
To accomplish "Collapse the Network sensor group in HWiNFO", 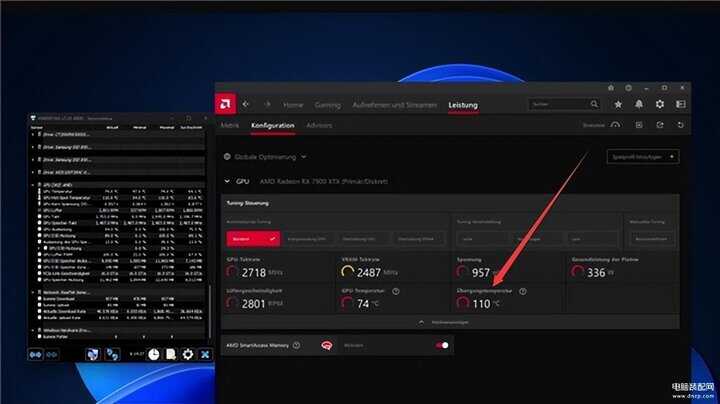I will coord(33,292).
